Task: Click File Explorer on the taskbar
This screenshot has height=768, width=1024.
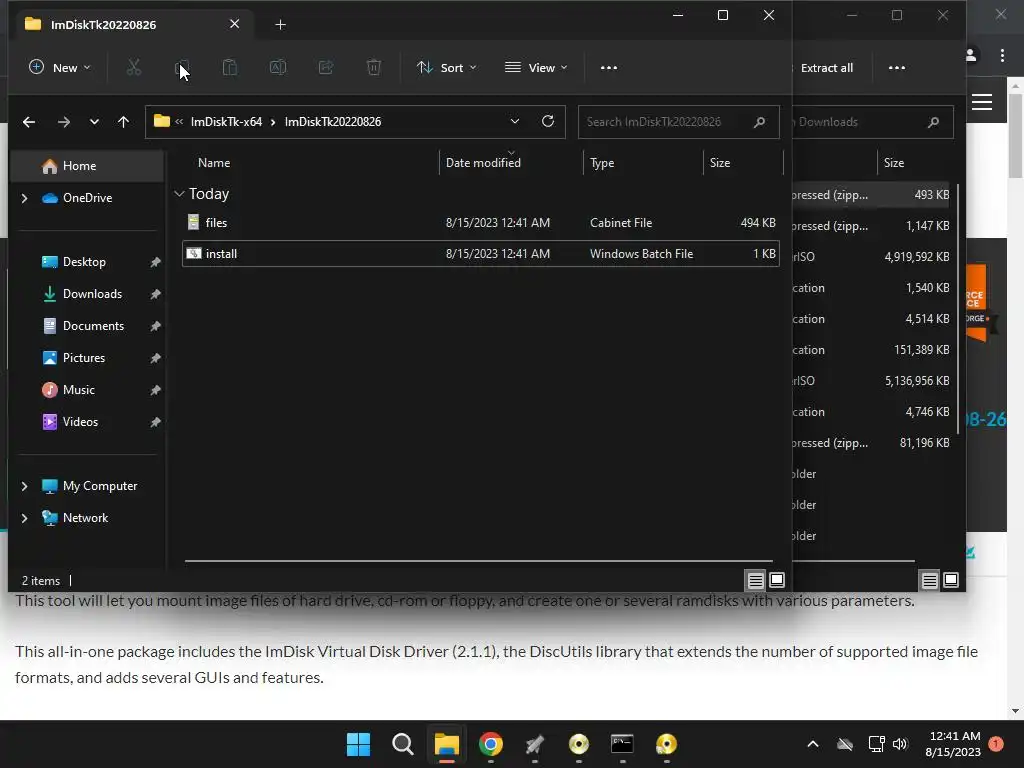Action: pos(447,744)
